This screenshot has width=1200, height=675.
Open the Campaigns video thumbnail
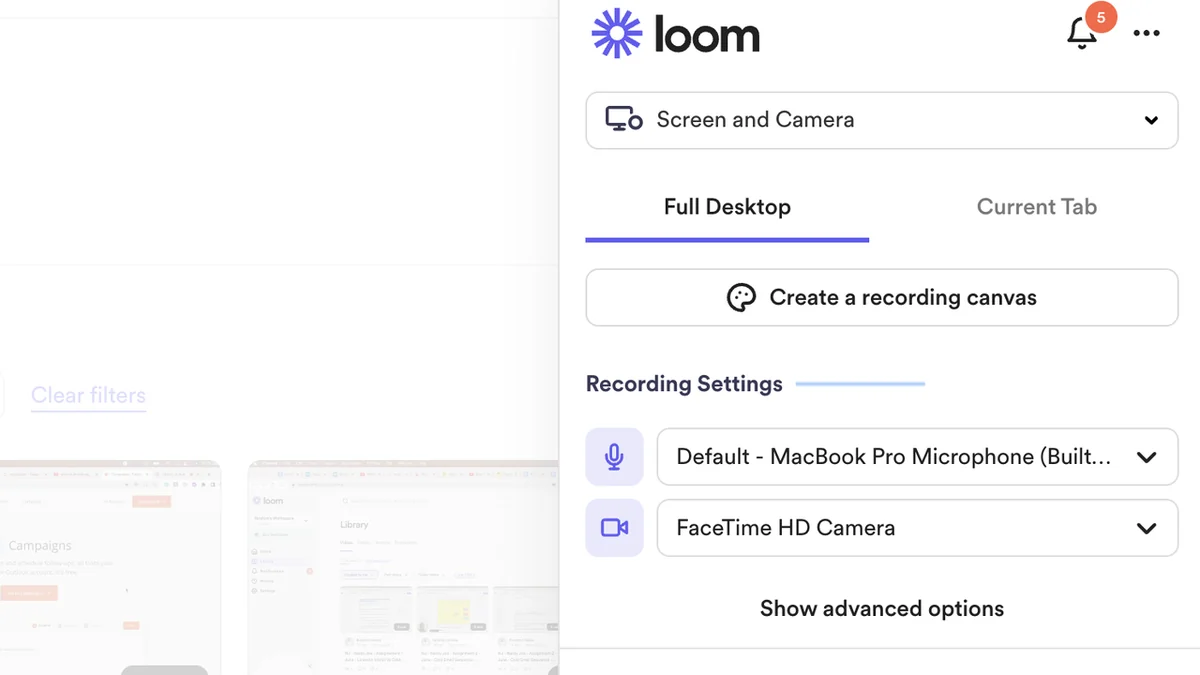tap(110, 565)
